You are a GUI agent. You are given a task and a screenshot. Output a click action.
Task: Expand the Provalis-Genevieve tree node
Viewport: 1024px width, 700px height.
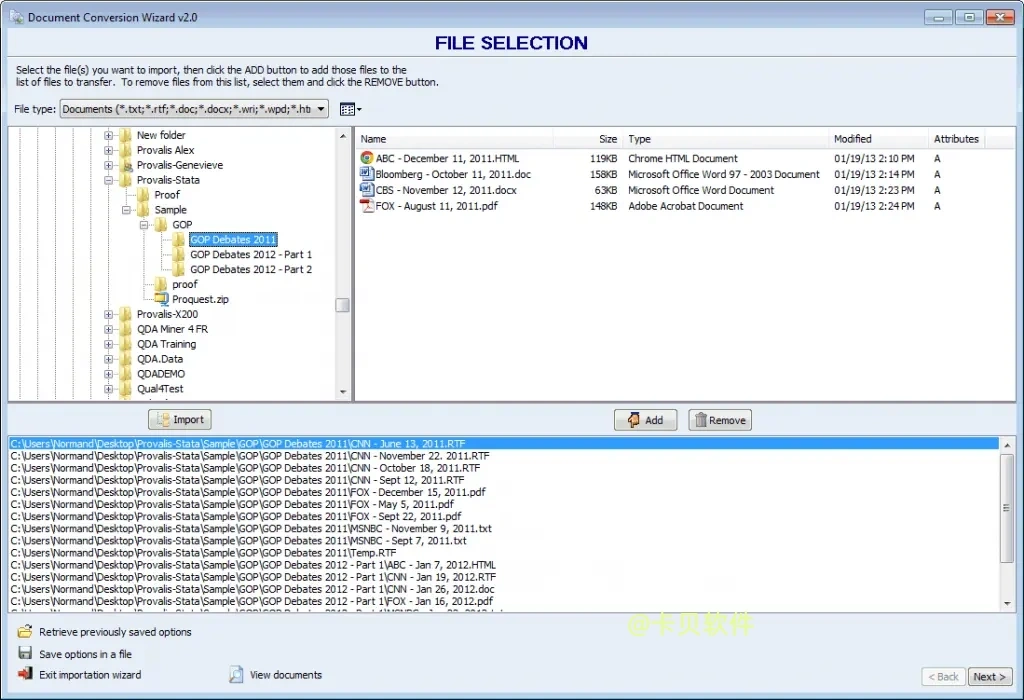pyautogui.click(x=108, y=165)
